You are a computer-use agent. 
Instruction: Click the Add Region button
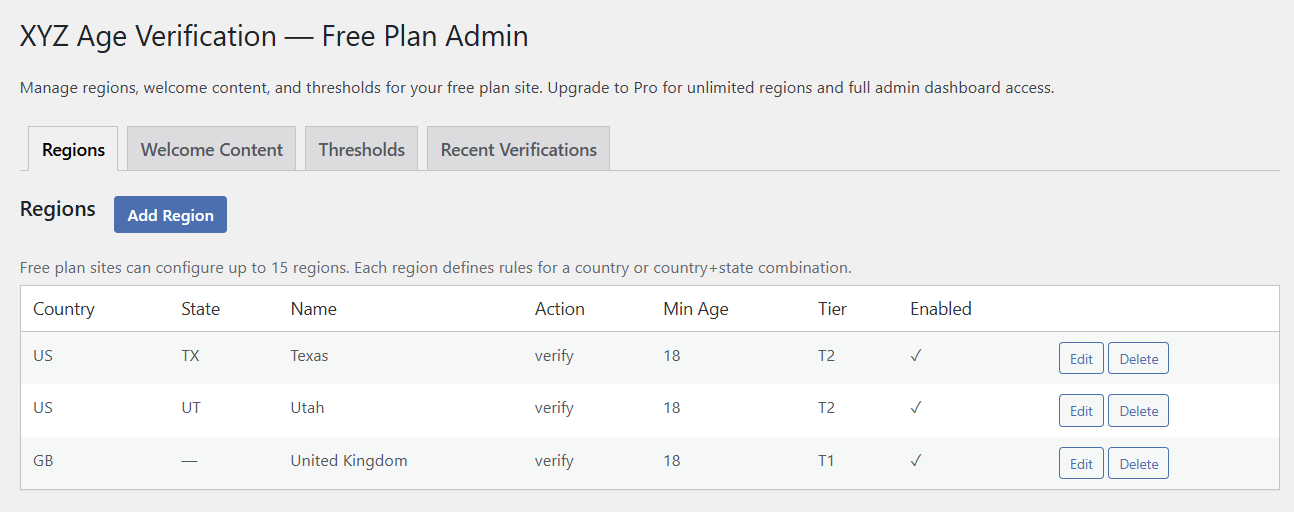(x=170, y=215)
